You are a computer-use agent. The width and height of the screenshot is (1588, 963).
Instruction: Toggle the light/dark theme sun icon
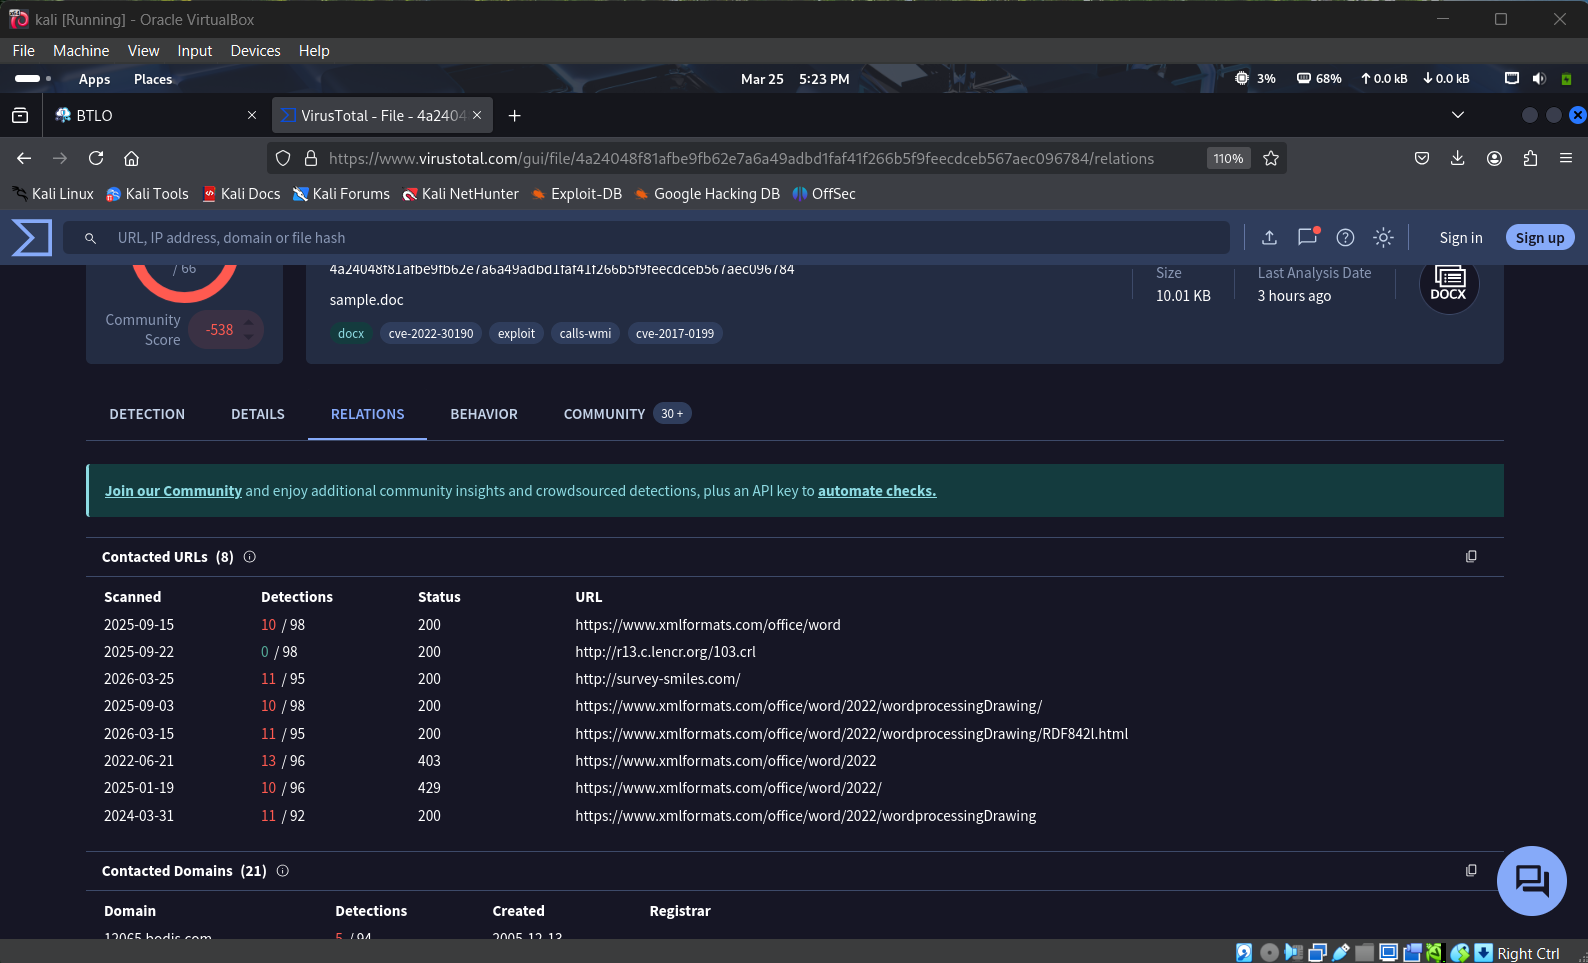coord(1383,238)
